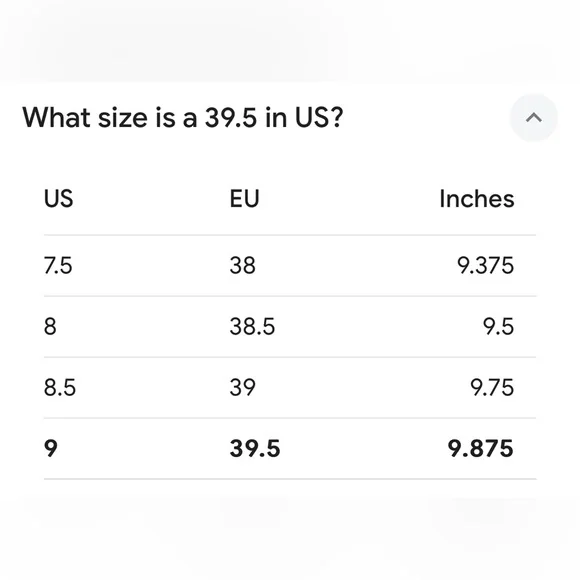Click the 9.375 inches cell
Viewport: 580px width, 580px height.
pyautogui.click(x=485, y=266)
